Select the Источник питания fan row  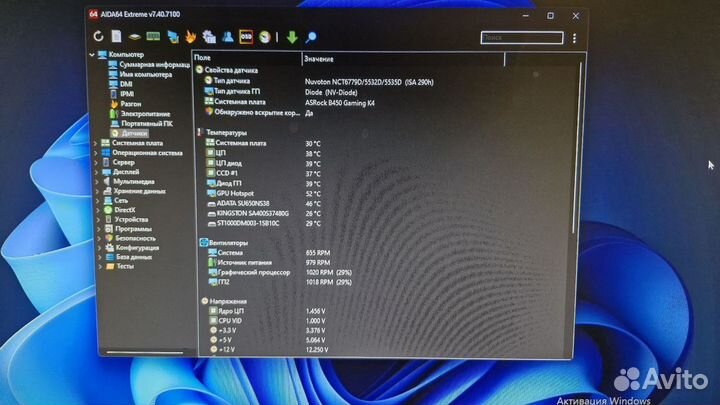tap(269, 263)
